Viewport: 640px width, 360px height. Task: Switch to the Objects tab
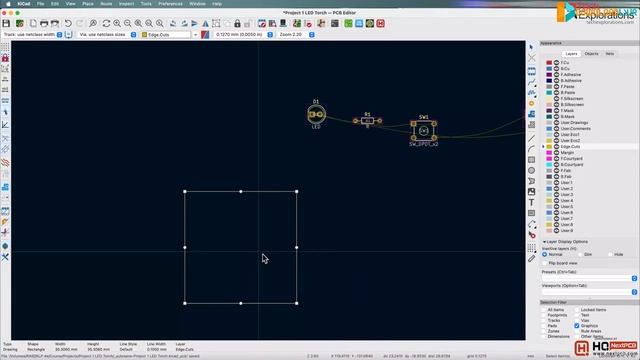pyautogui.click(x=591, y=54)
